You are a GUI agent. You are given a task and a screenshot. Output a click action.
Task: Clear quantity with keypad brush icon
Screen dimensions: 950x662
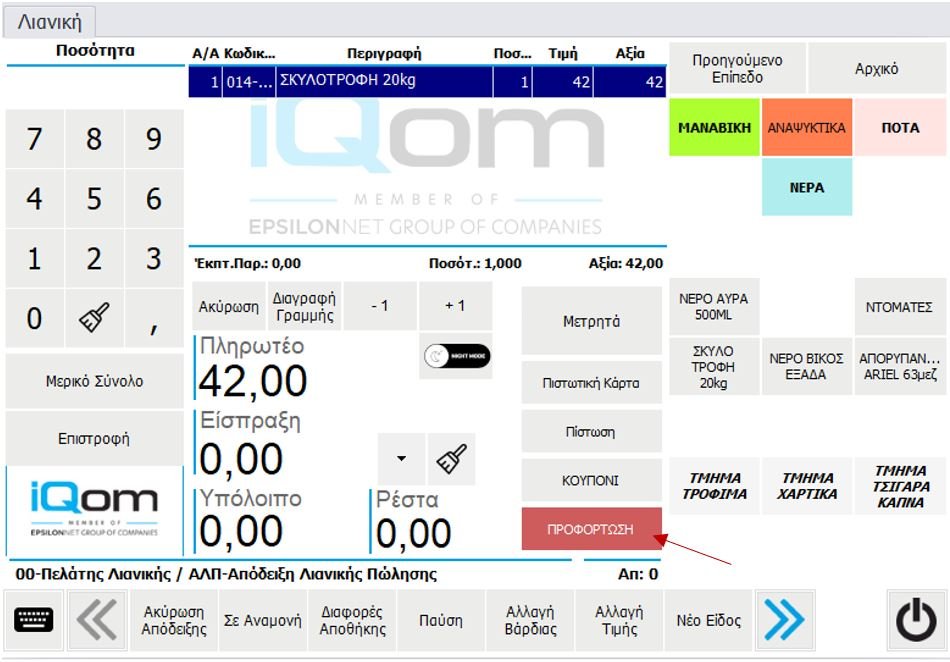(94, 319)
